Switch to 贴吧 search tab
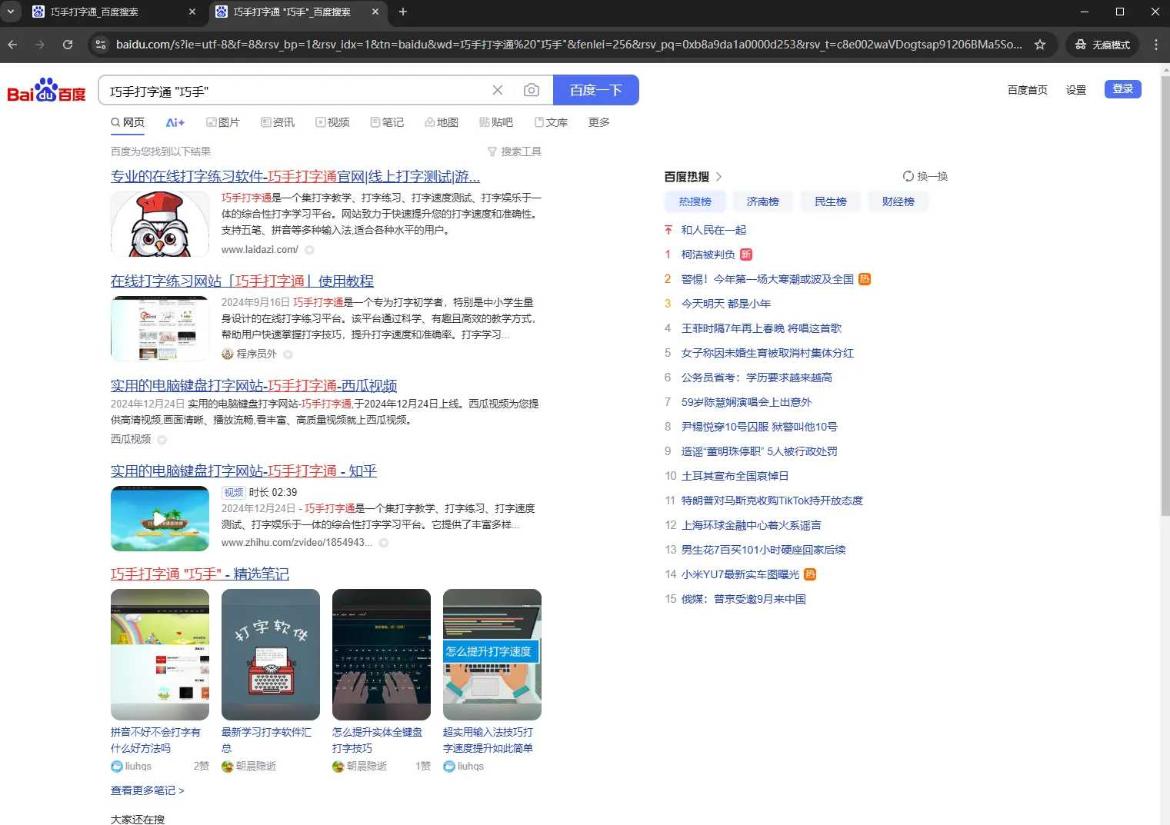The image size is (1170, 825). tap(495, 122)
